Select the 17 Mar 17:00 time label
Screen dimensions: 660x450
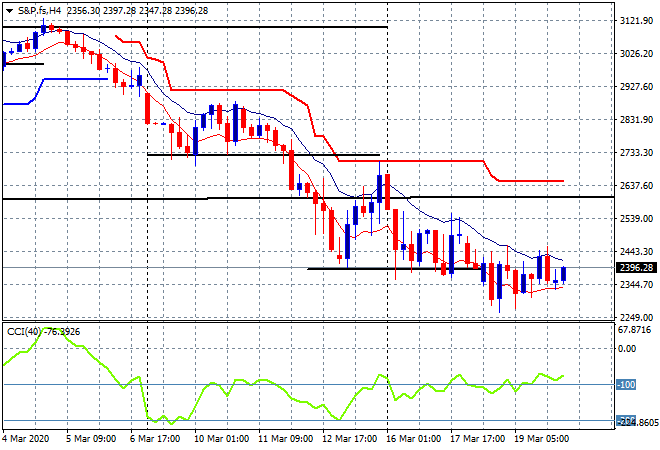(477, 439)
